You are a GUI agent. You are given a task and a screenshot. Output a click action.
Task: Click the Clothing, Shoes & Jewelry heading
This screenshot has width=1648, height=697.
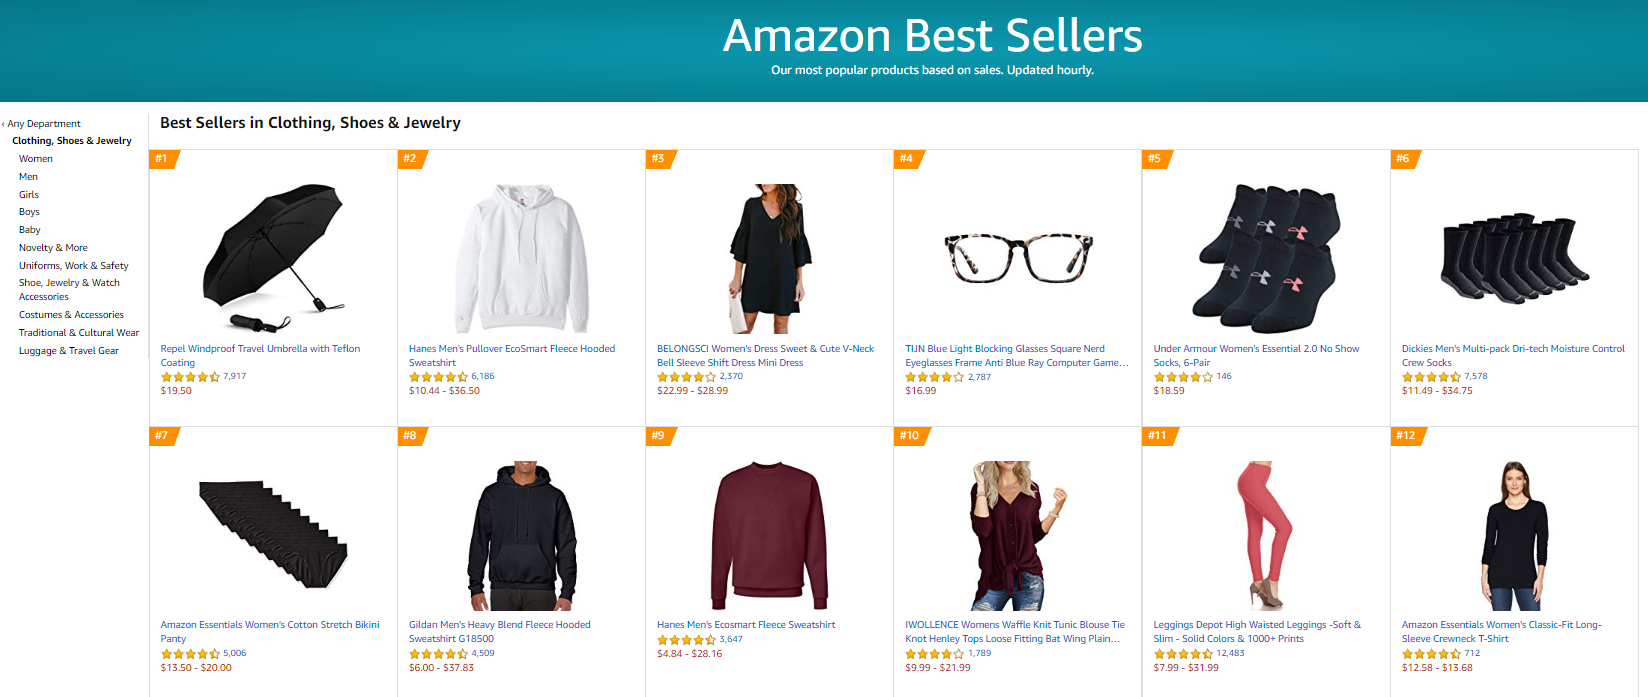[71, 140]
